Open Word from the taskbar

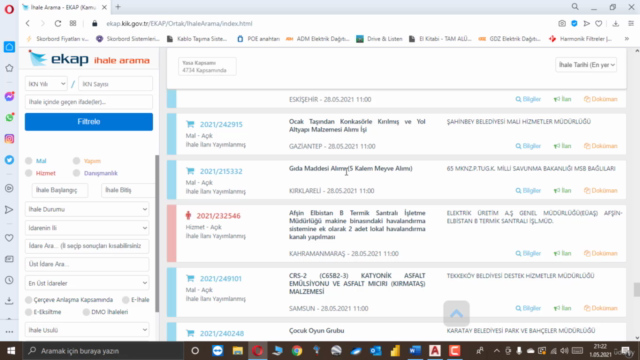(x=415, y=351)
